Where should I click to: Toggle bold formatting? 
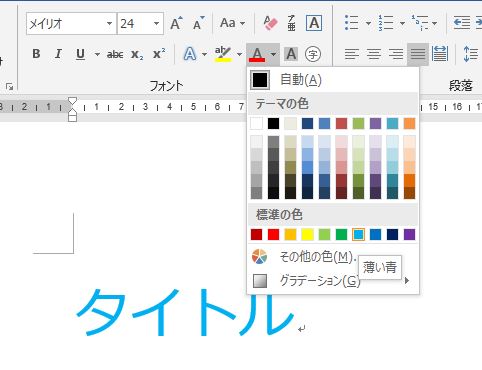(x=36, y=54)
